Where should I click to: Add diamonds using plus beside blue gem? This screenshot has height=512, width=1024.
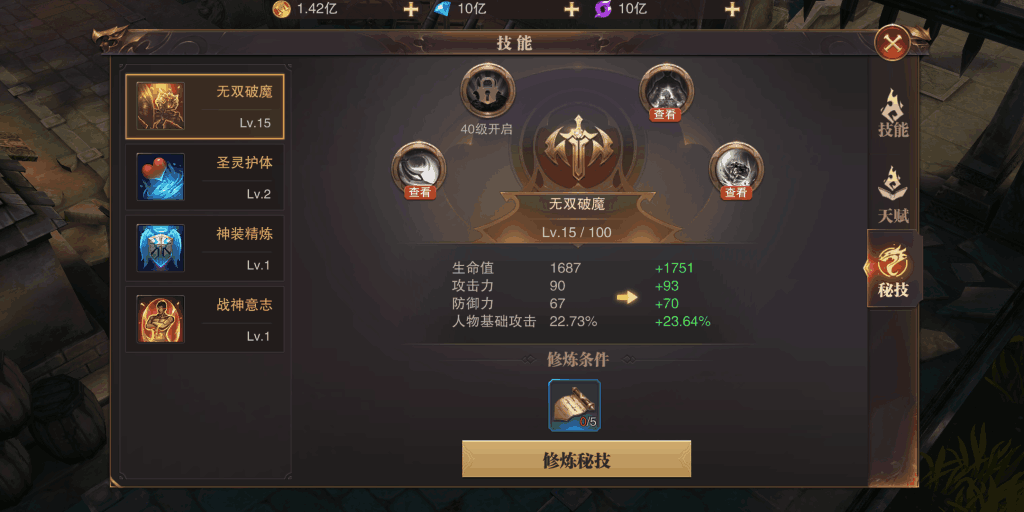tap(571, 8)
